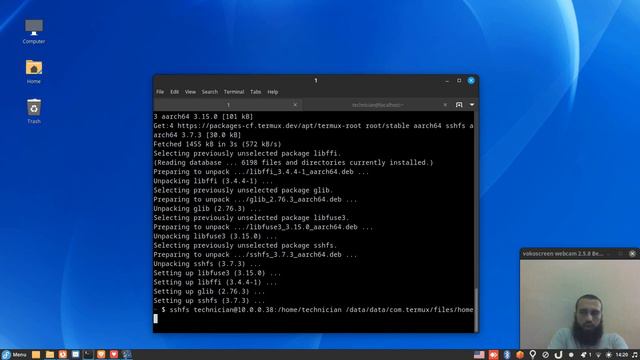The width and height of the screenshot is (640, 360).
Task: Open the Search menu in the terminal
Action: click(x=210, y=92)
